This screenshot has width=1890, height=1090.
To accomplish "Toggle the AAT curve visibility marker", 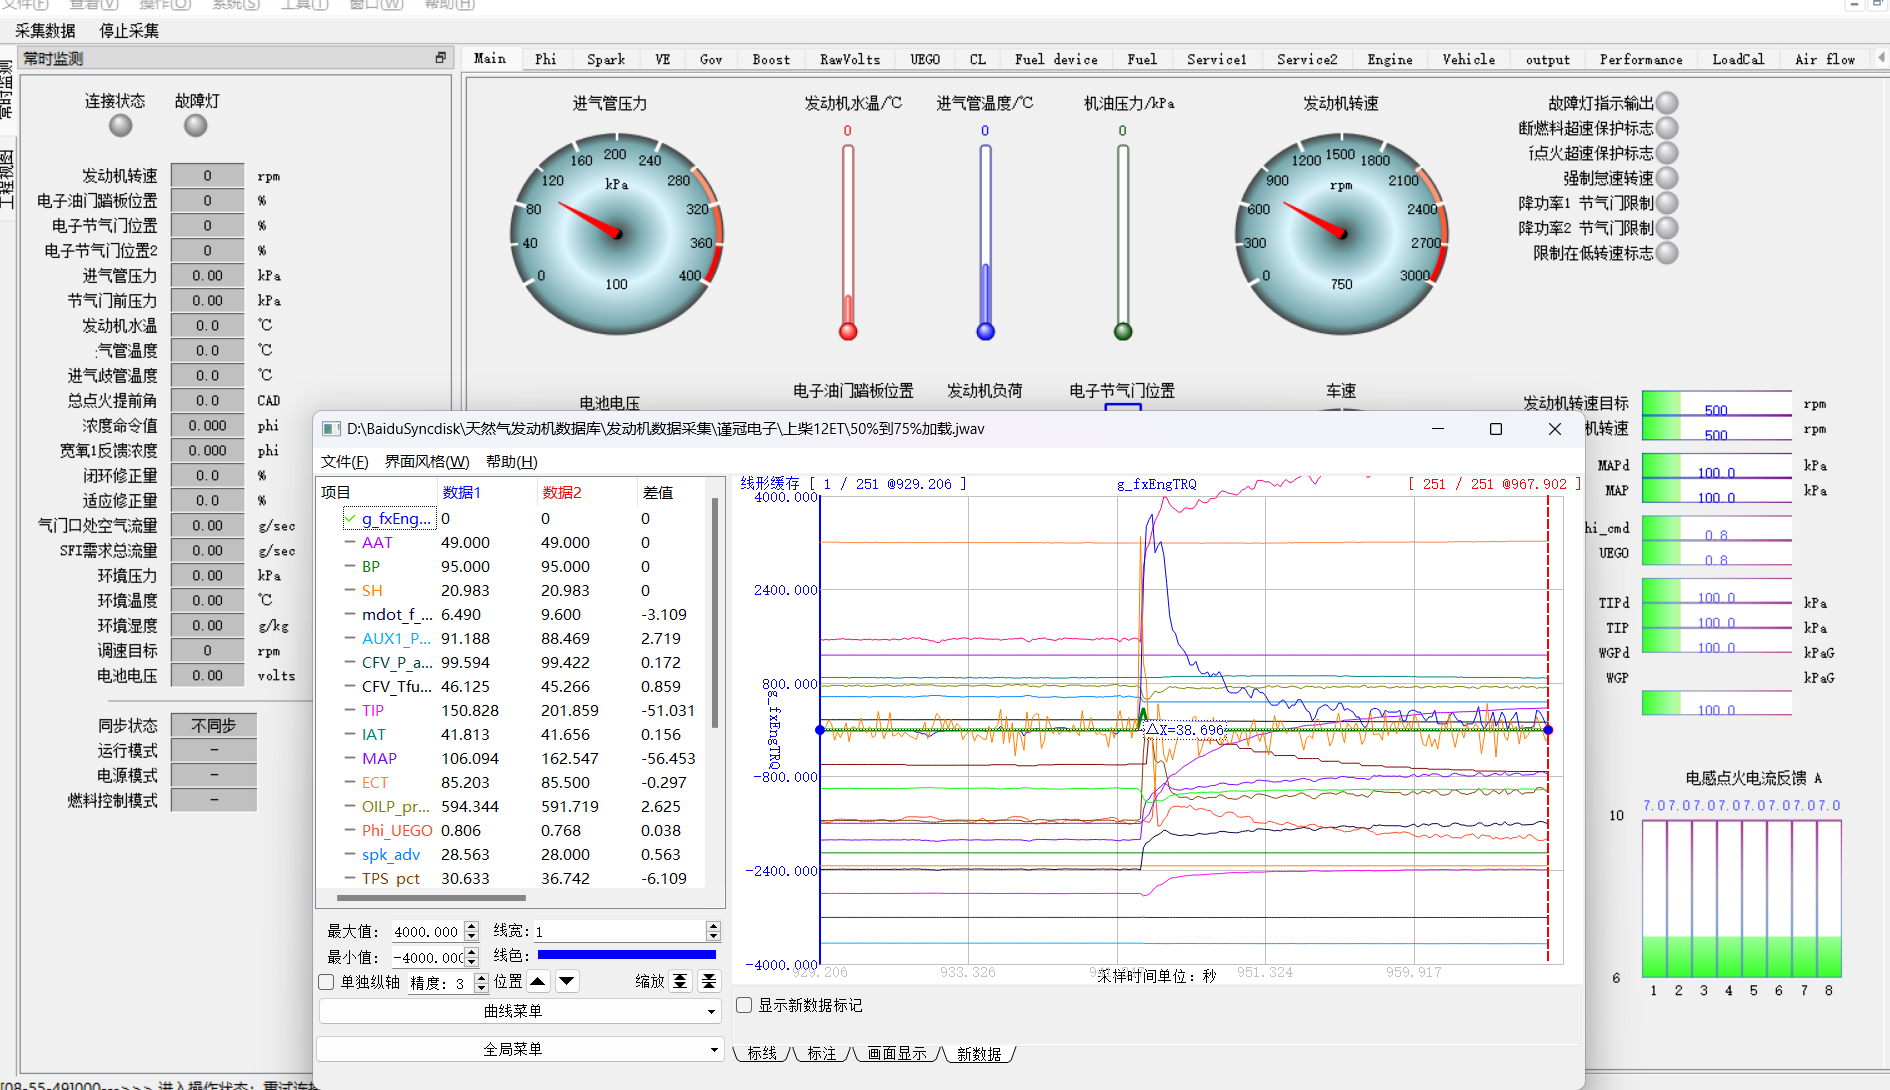I will pyautogui.click(x=350, y=542).
